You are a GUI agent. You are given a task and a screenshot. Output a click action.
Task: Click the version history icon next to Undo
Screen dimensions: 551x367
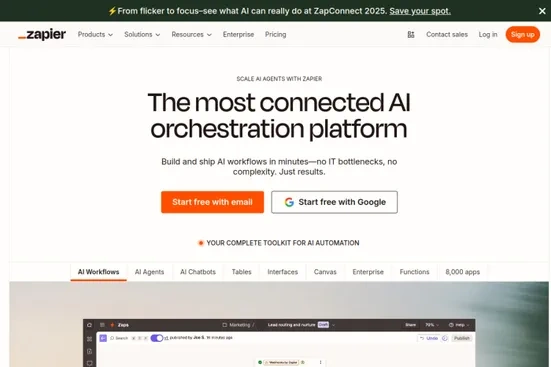tap(445, 338)
